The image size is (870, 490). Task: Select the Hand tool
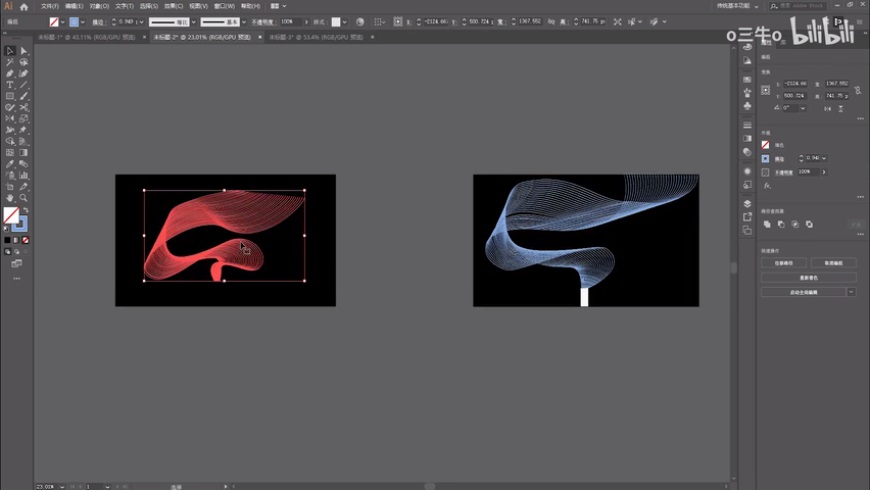click(x=10, y=198)
